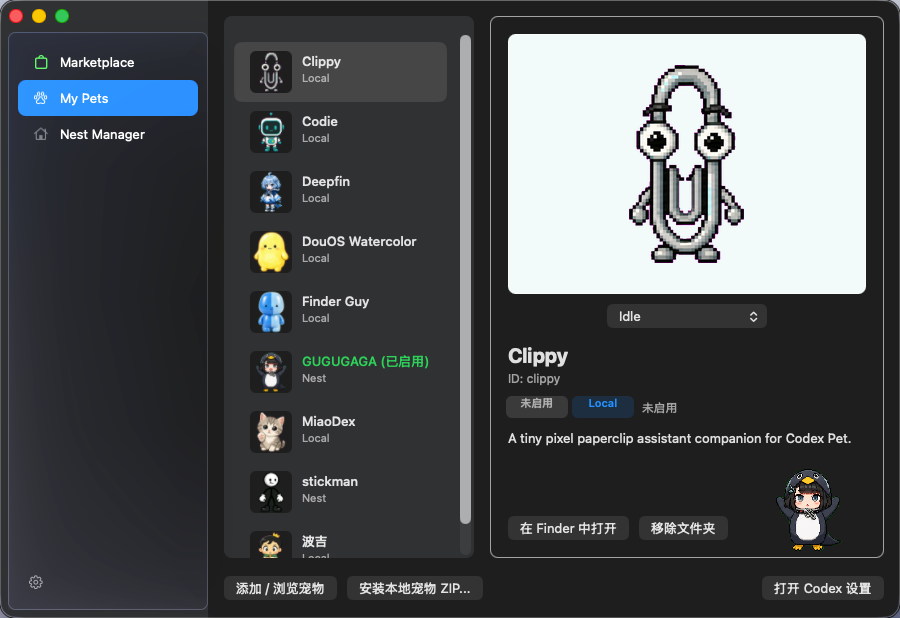The image size is (900, 618).
Task: Click the My Pets paw icon
Action: pos(41,98)
